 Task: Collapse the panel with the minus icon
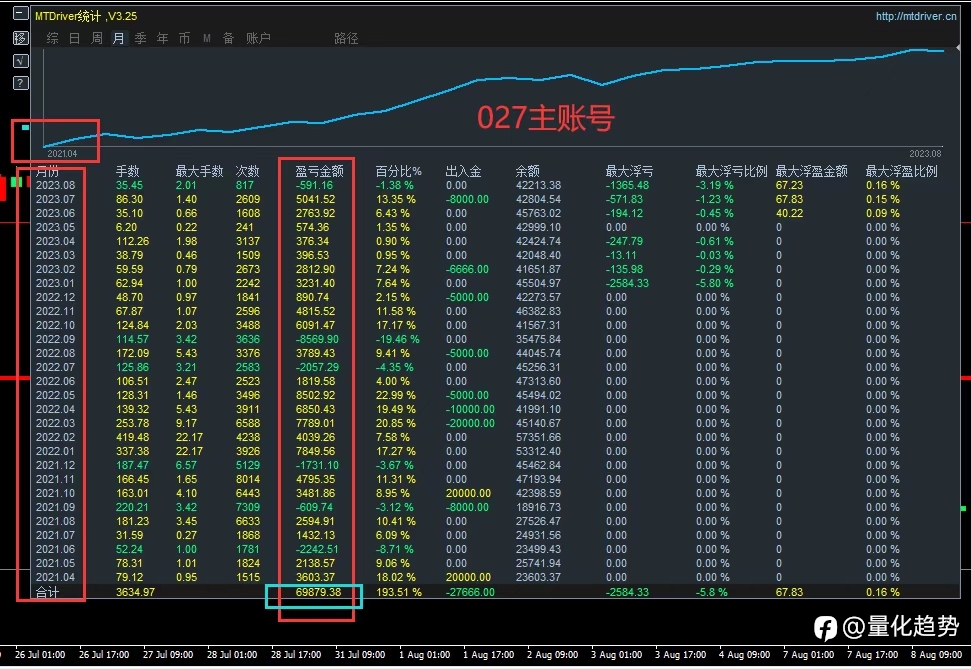[20, 13]
